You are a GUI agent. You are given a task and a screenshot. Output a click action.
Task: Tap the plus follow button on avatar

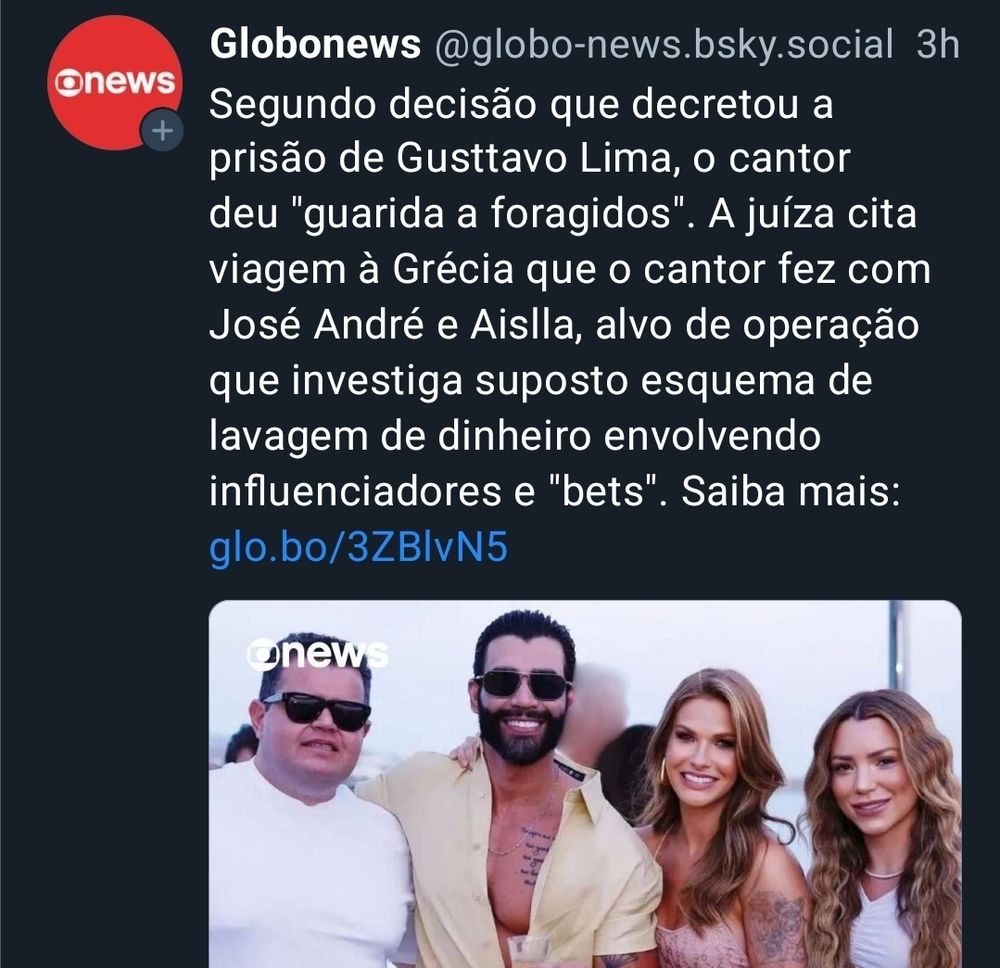click(x=163, y=131)
